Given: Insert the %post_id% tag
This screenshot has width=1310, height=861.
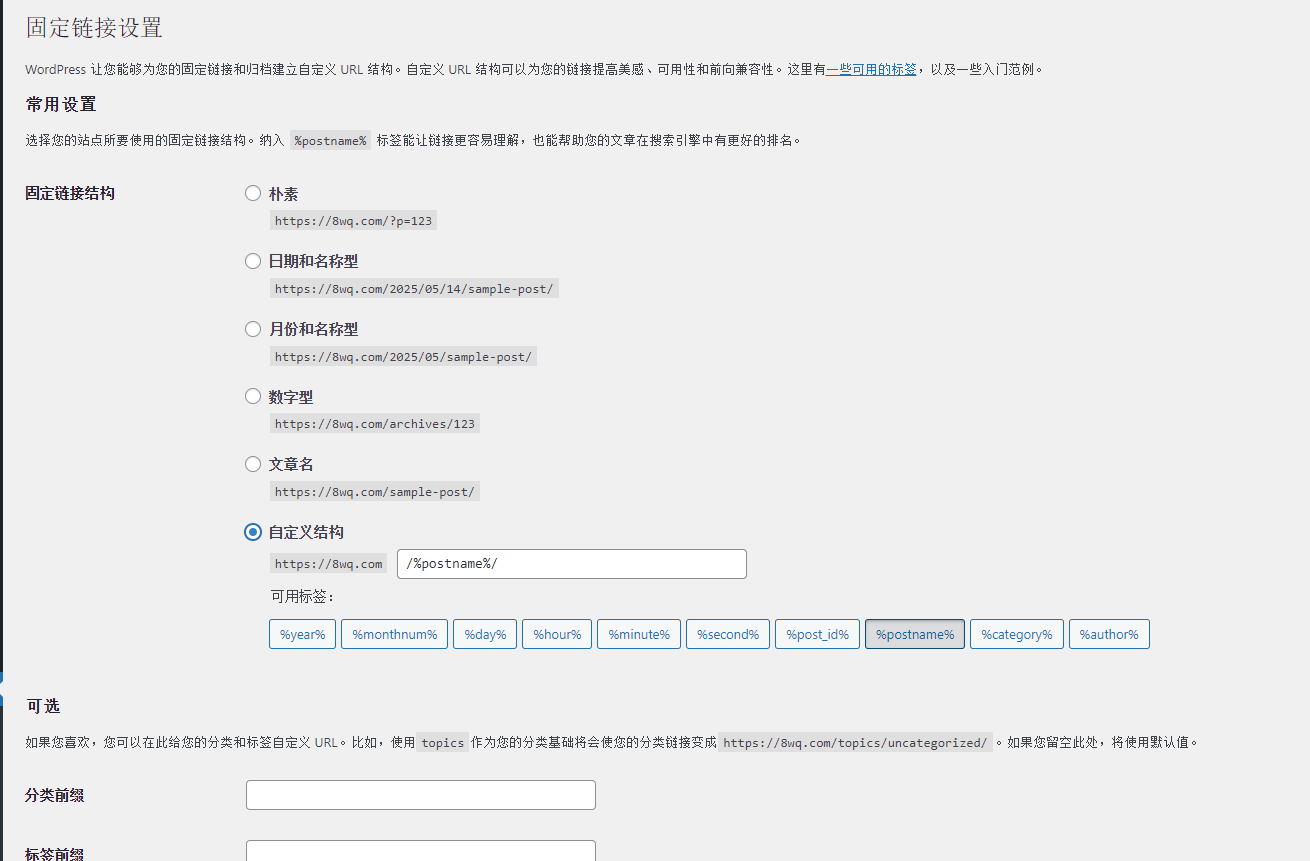Looking at the screenshot, I should point(817,634).
